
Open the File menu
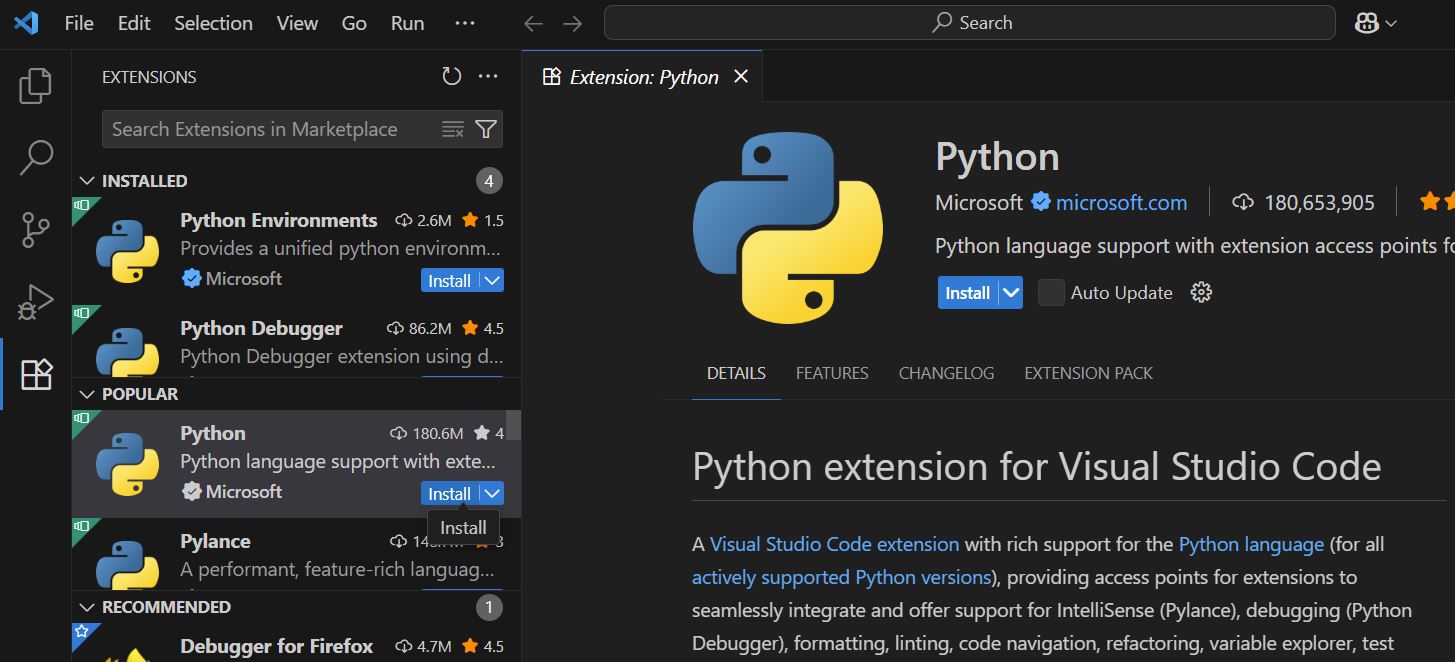pos(79,23)
